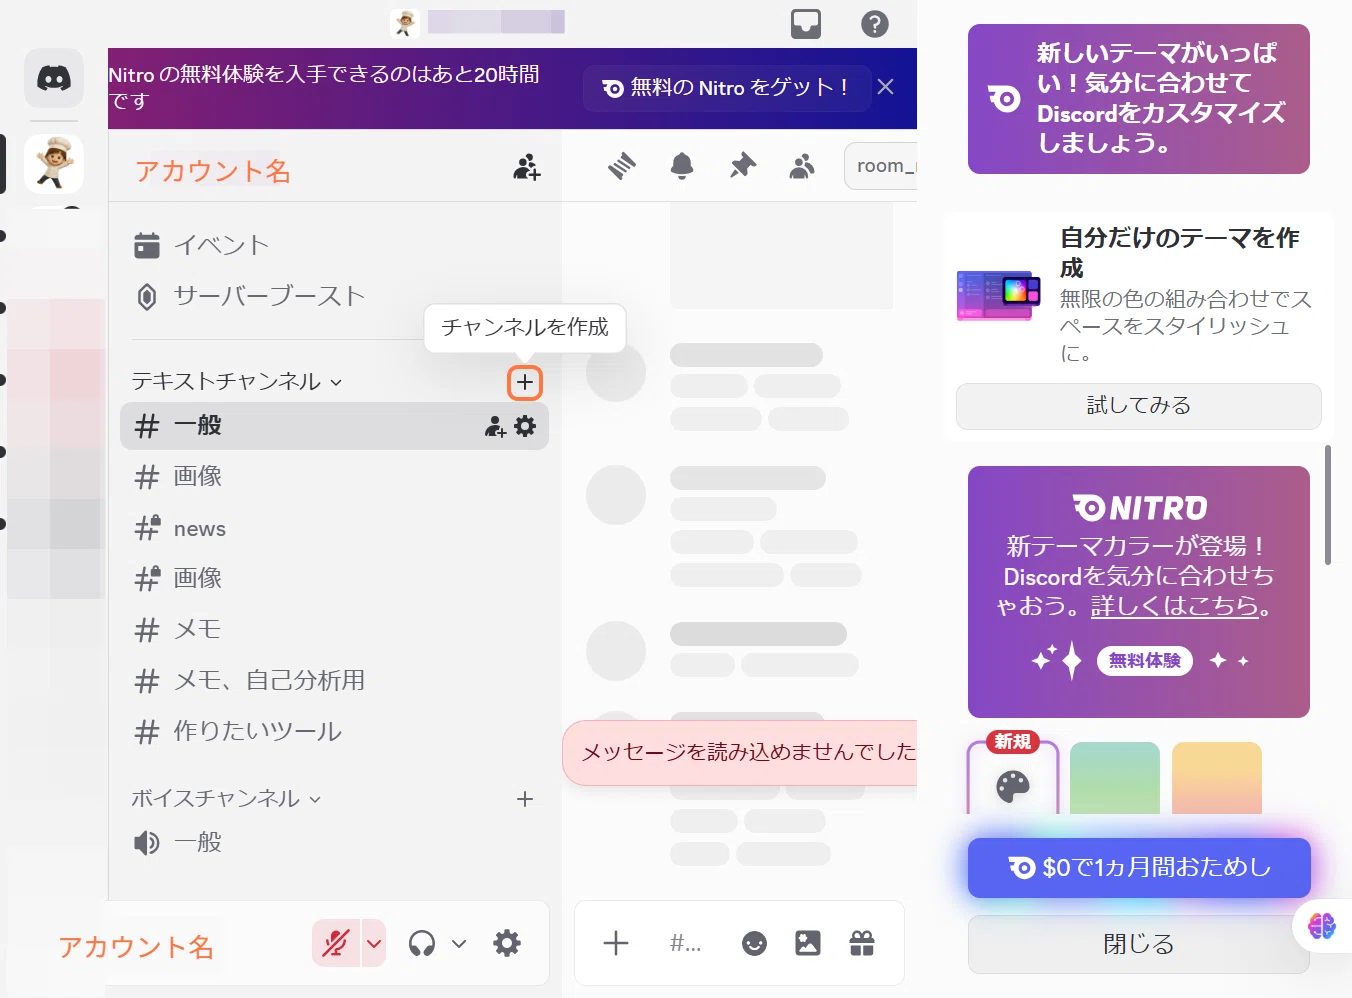1352x998 pixels.
Task: Click Nitro panel scrollbar
Action: point(1328,505)
